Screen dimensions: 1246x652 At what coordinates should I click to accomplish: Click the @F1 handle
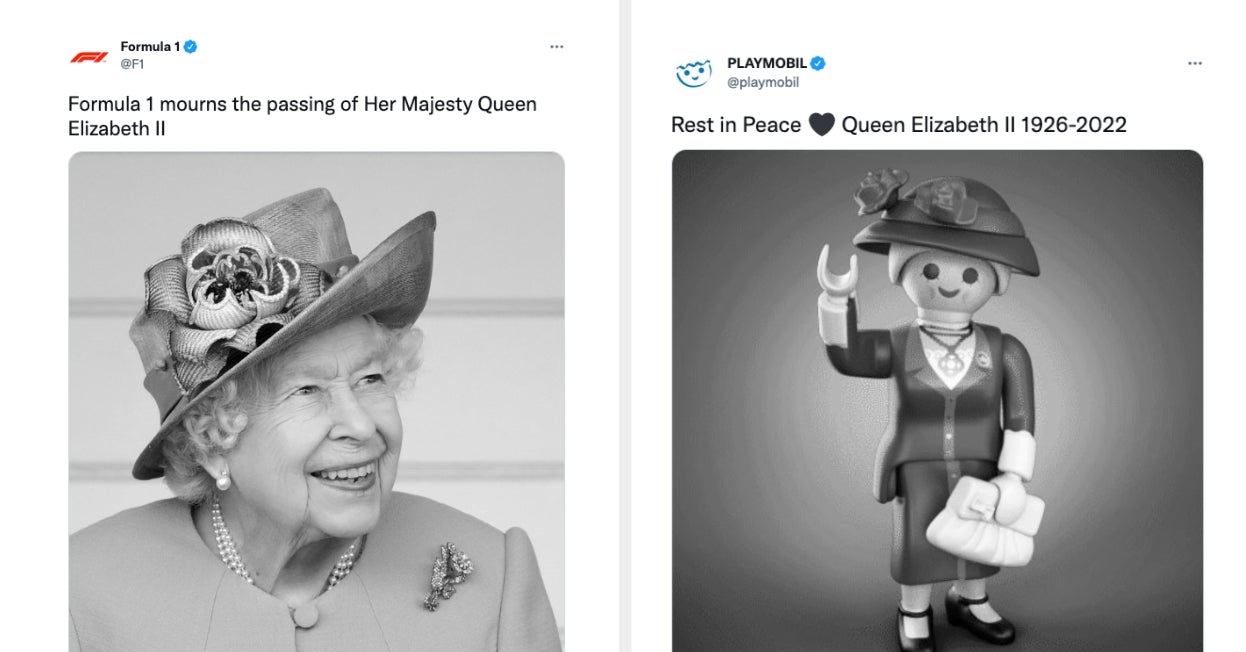[132, 64]
